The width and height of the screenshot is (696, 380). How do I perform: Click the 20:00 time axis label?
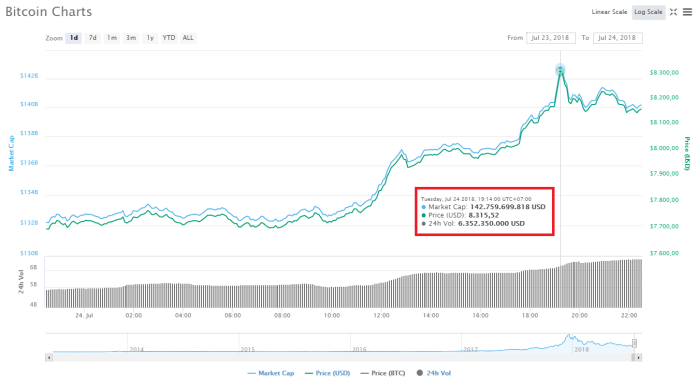(579, 315)
